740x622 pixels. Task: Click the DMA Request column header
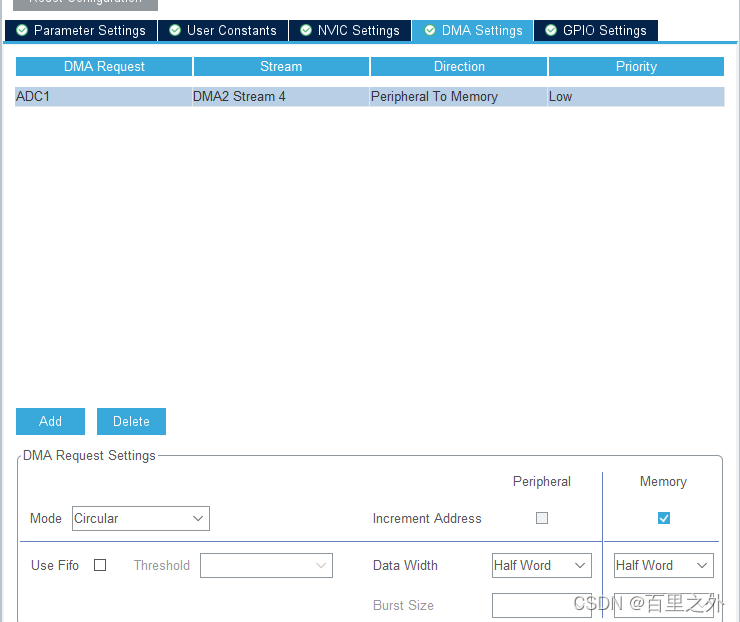(104, 67)
